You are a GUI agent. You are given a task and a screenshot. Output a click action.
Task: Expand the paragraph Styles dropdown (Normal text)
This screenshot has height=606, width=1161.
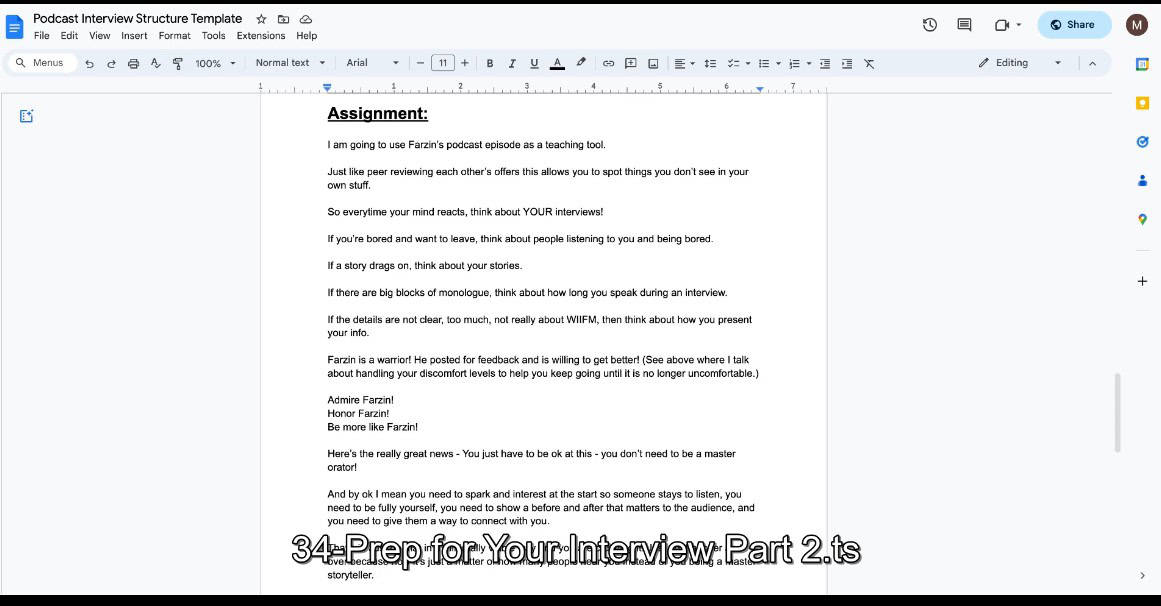click(287, 62)
